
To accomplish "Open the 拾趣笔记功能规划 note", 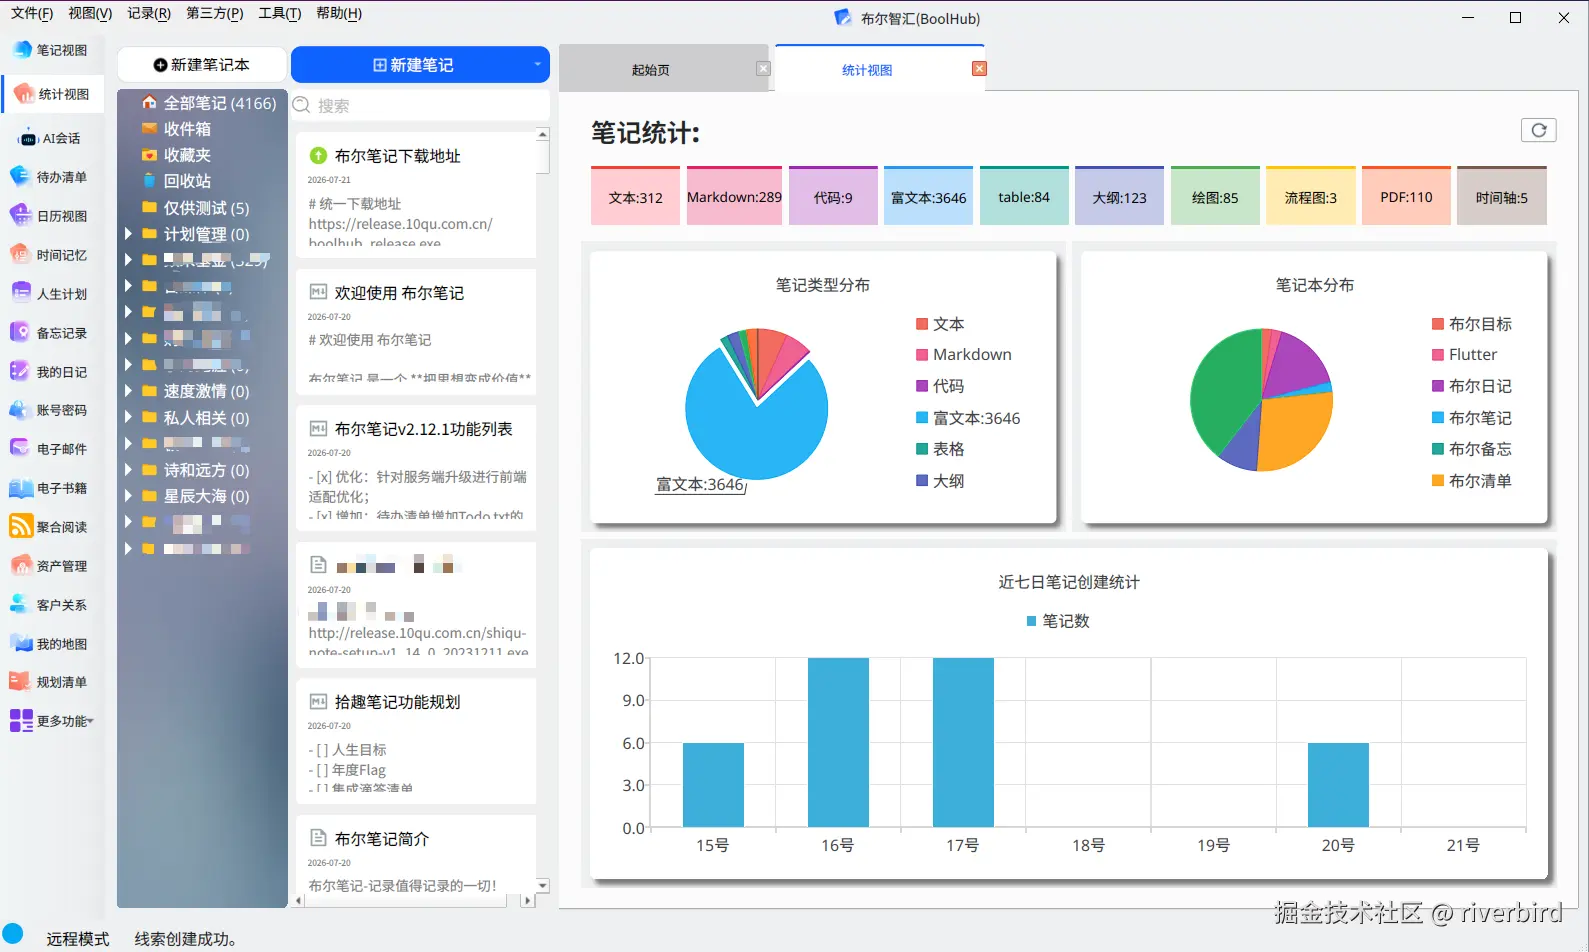I will pyautogui.click(x=416, y=741).
